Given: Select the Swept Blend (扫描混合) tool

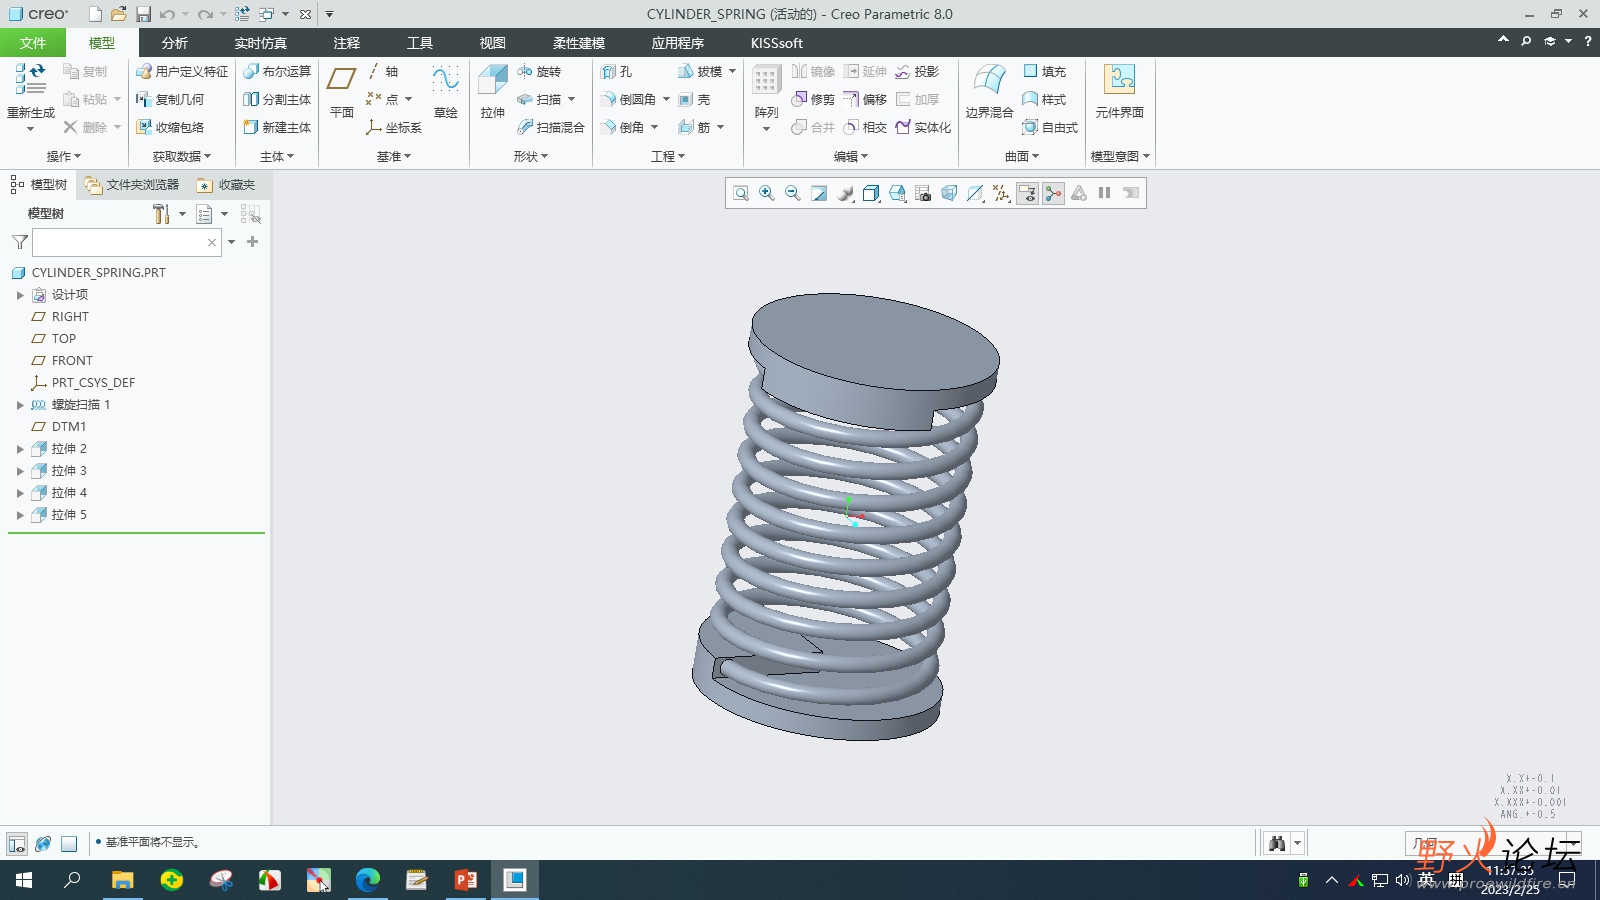Looking at the screenshot, I should pyautogui.click(x=550, y=128).
